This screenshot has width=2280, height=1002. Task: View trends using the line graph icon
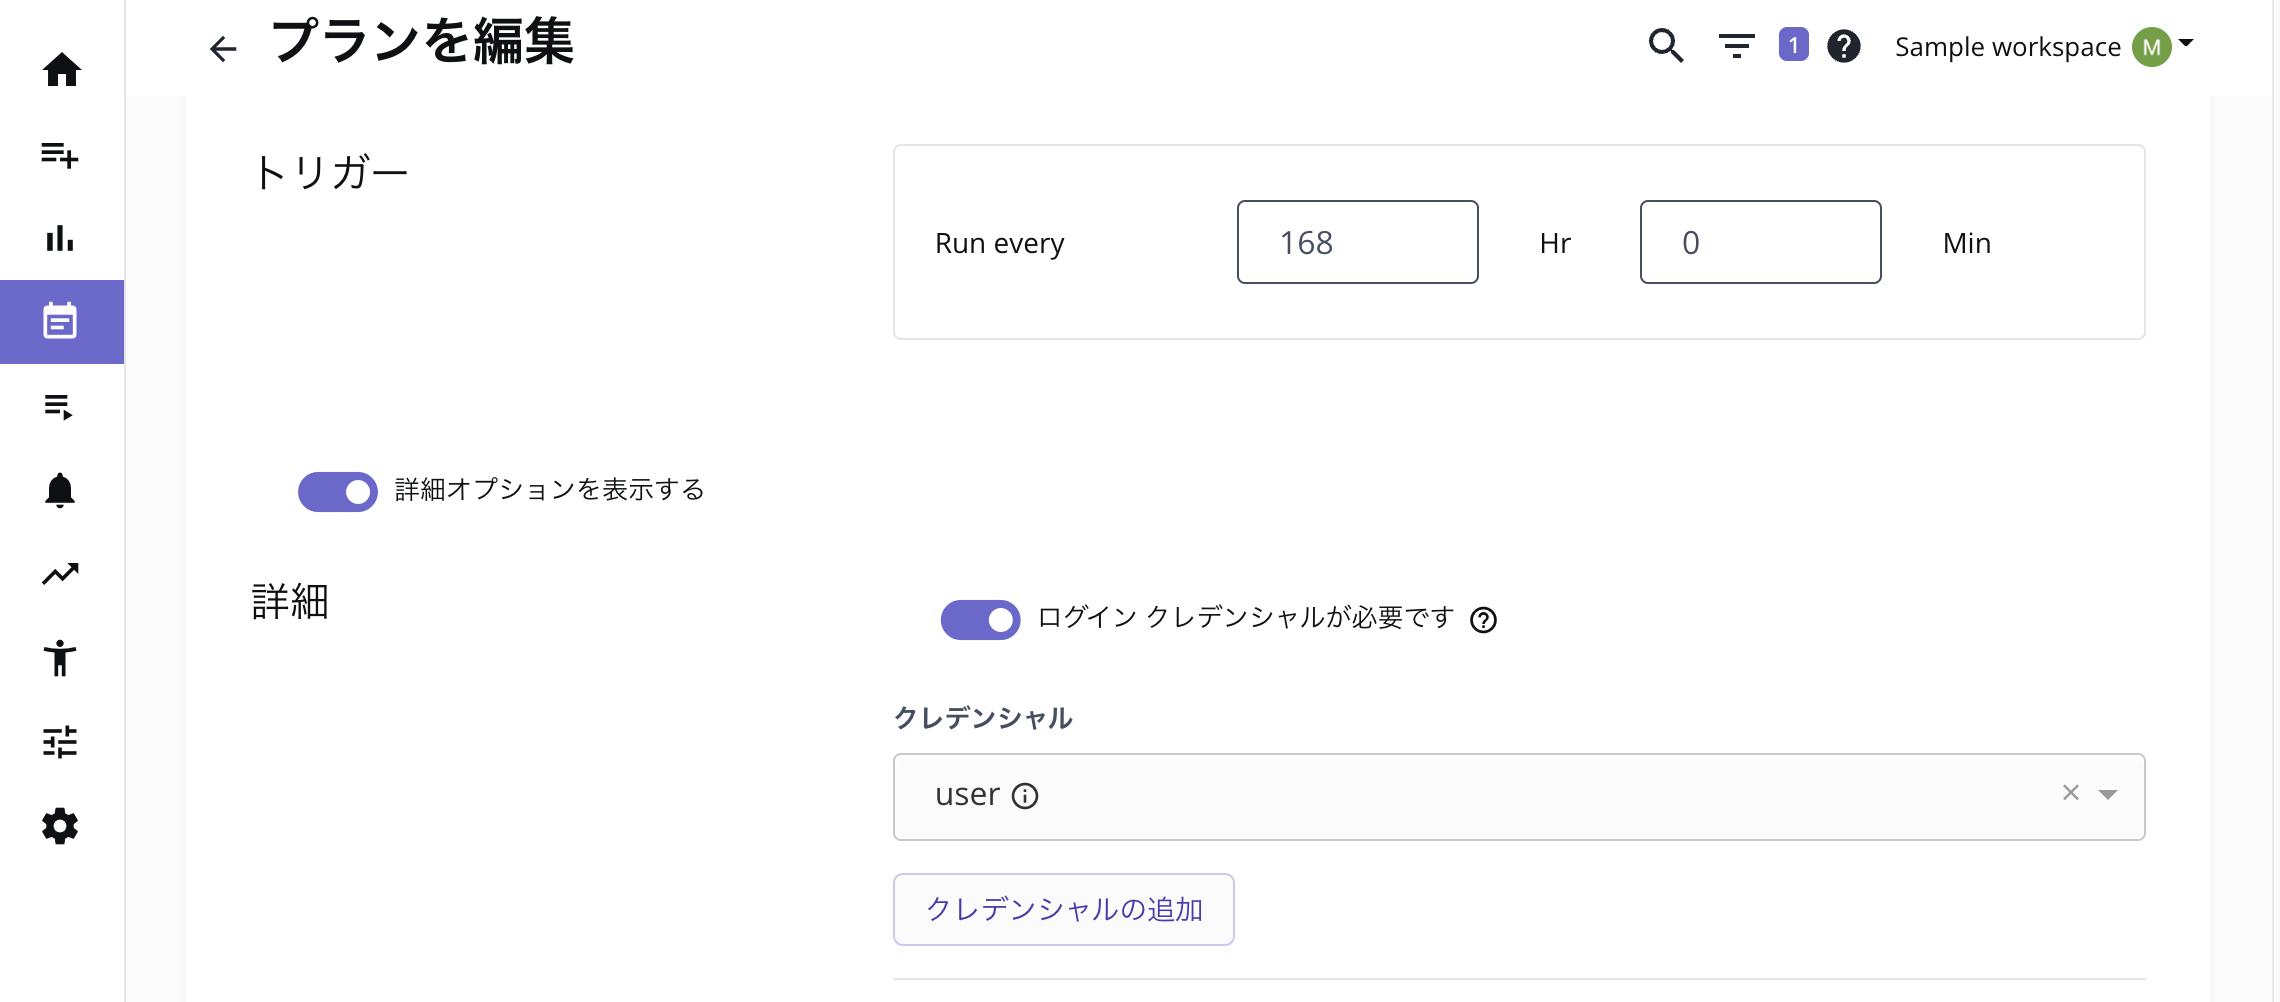coord(61,573)
